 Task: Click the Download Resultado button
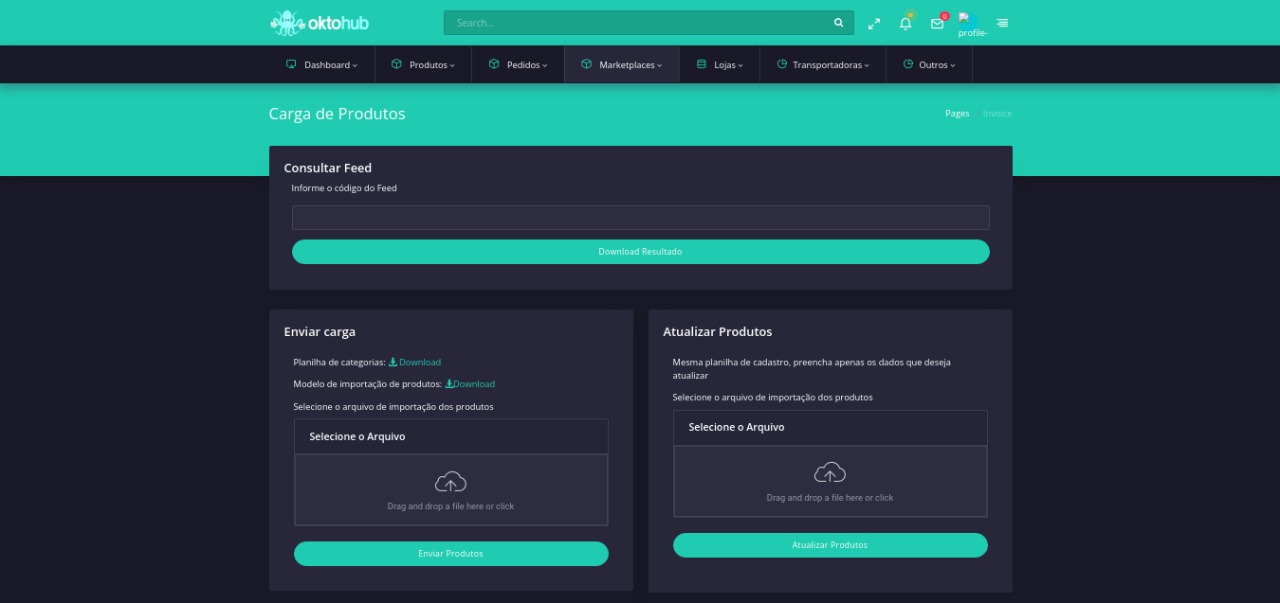click(x=640, y=252)
